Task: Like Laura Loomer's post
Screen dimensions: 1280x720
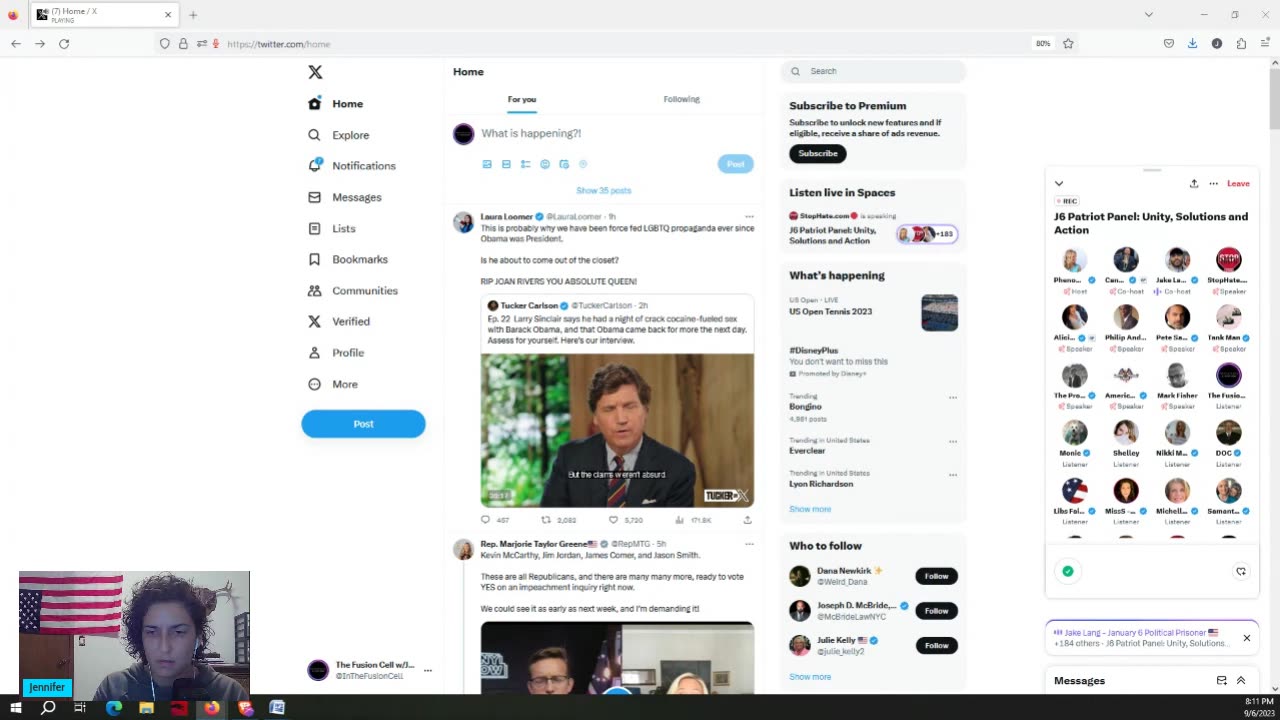Action: pyautogui.click(x=613, y=520)
